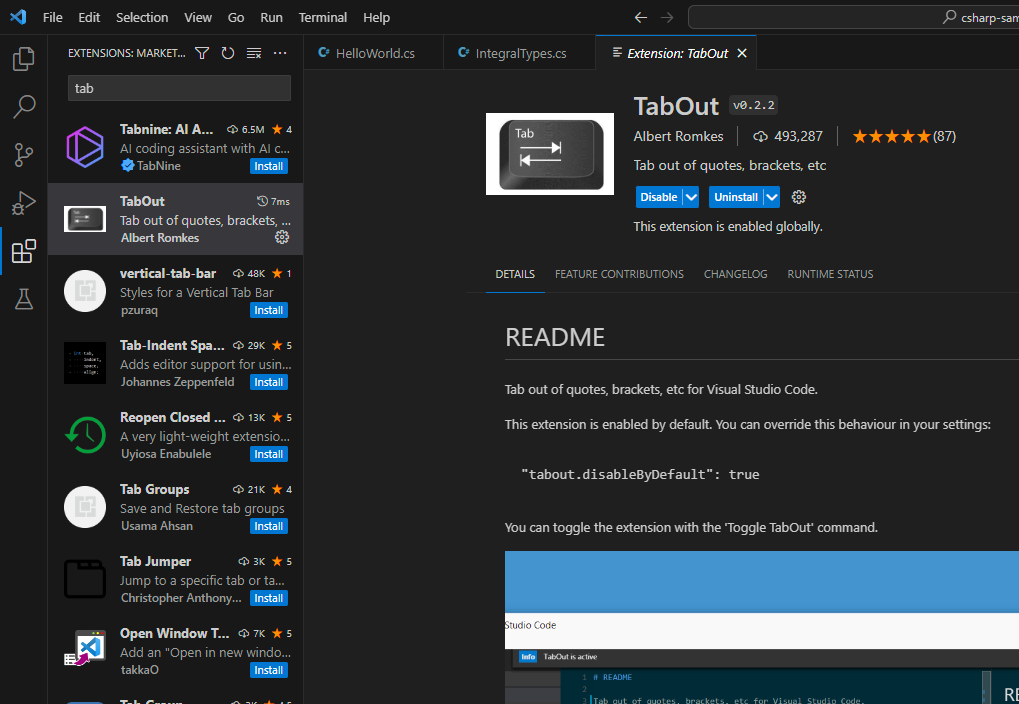Click the Albert Romkes publisher link
This screenshot has width=1019, height=704.
678,137
